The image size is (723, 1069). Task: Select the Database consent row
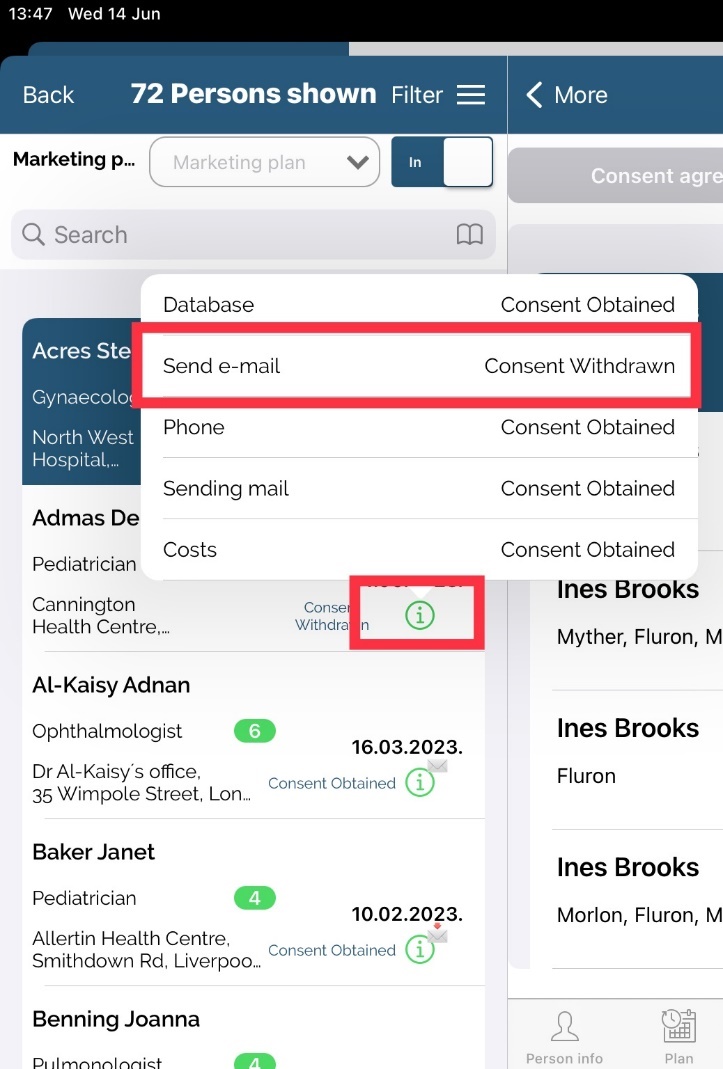click(x=419, y=305)
